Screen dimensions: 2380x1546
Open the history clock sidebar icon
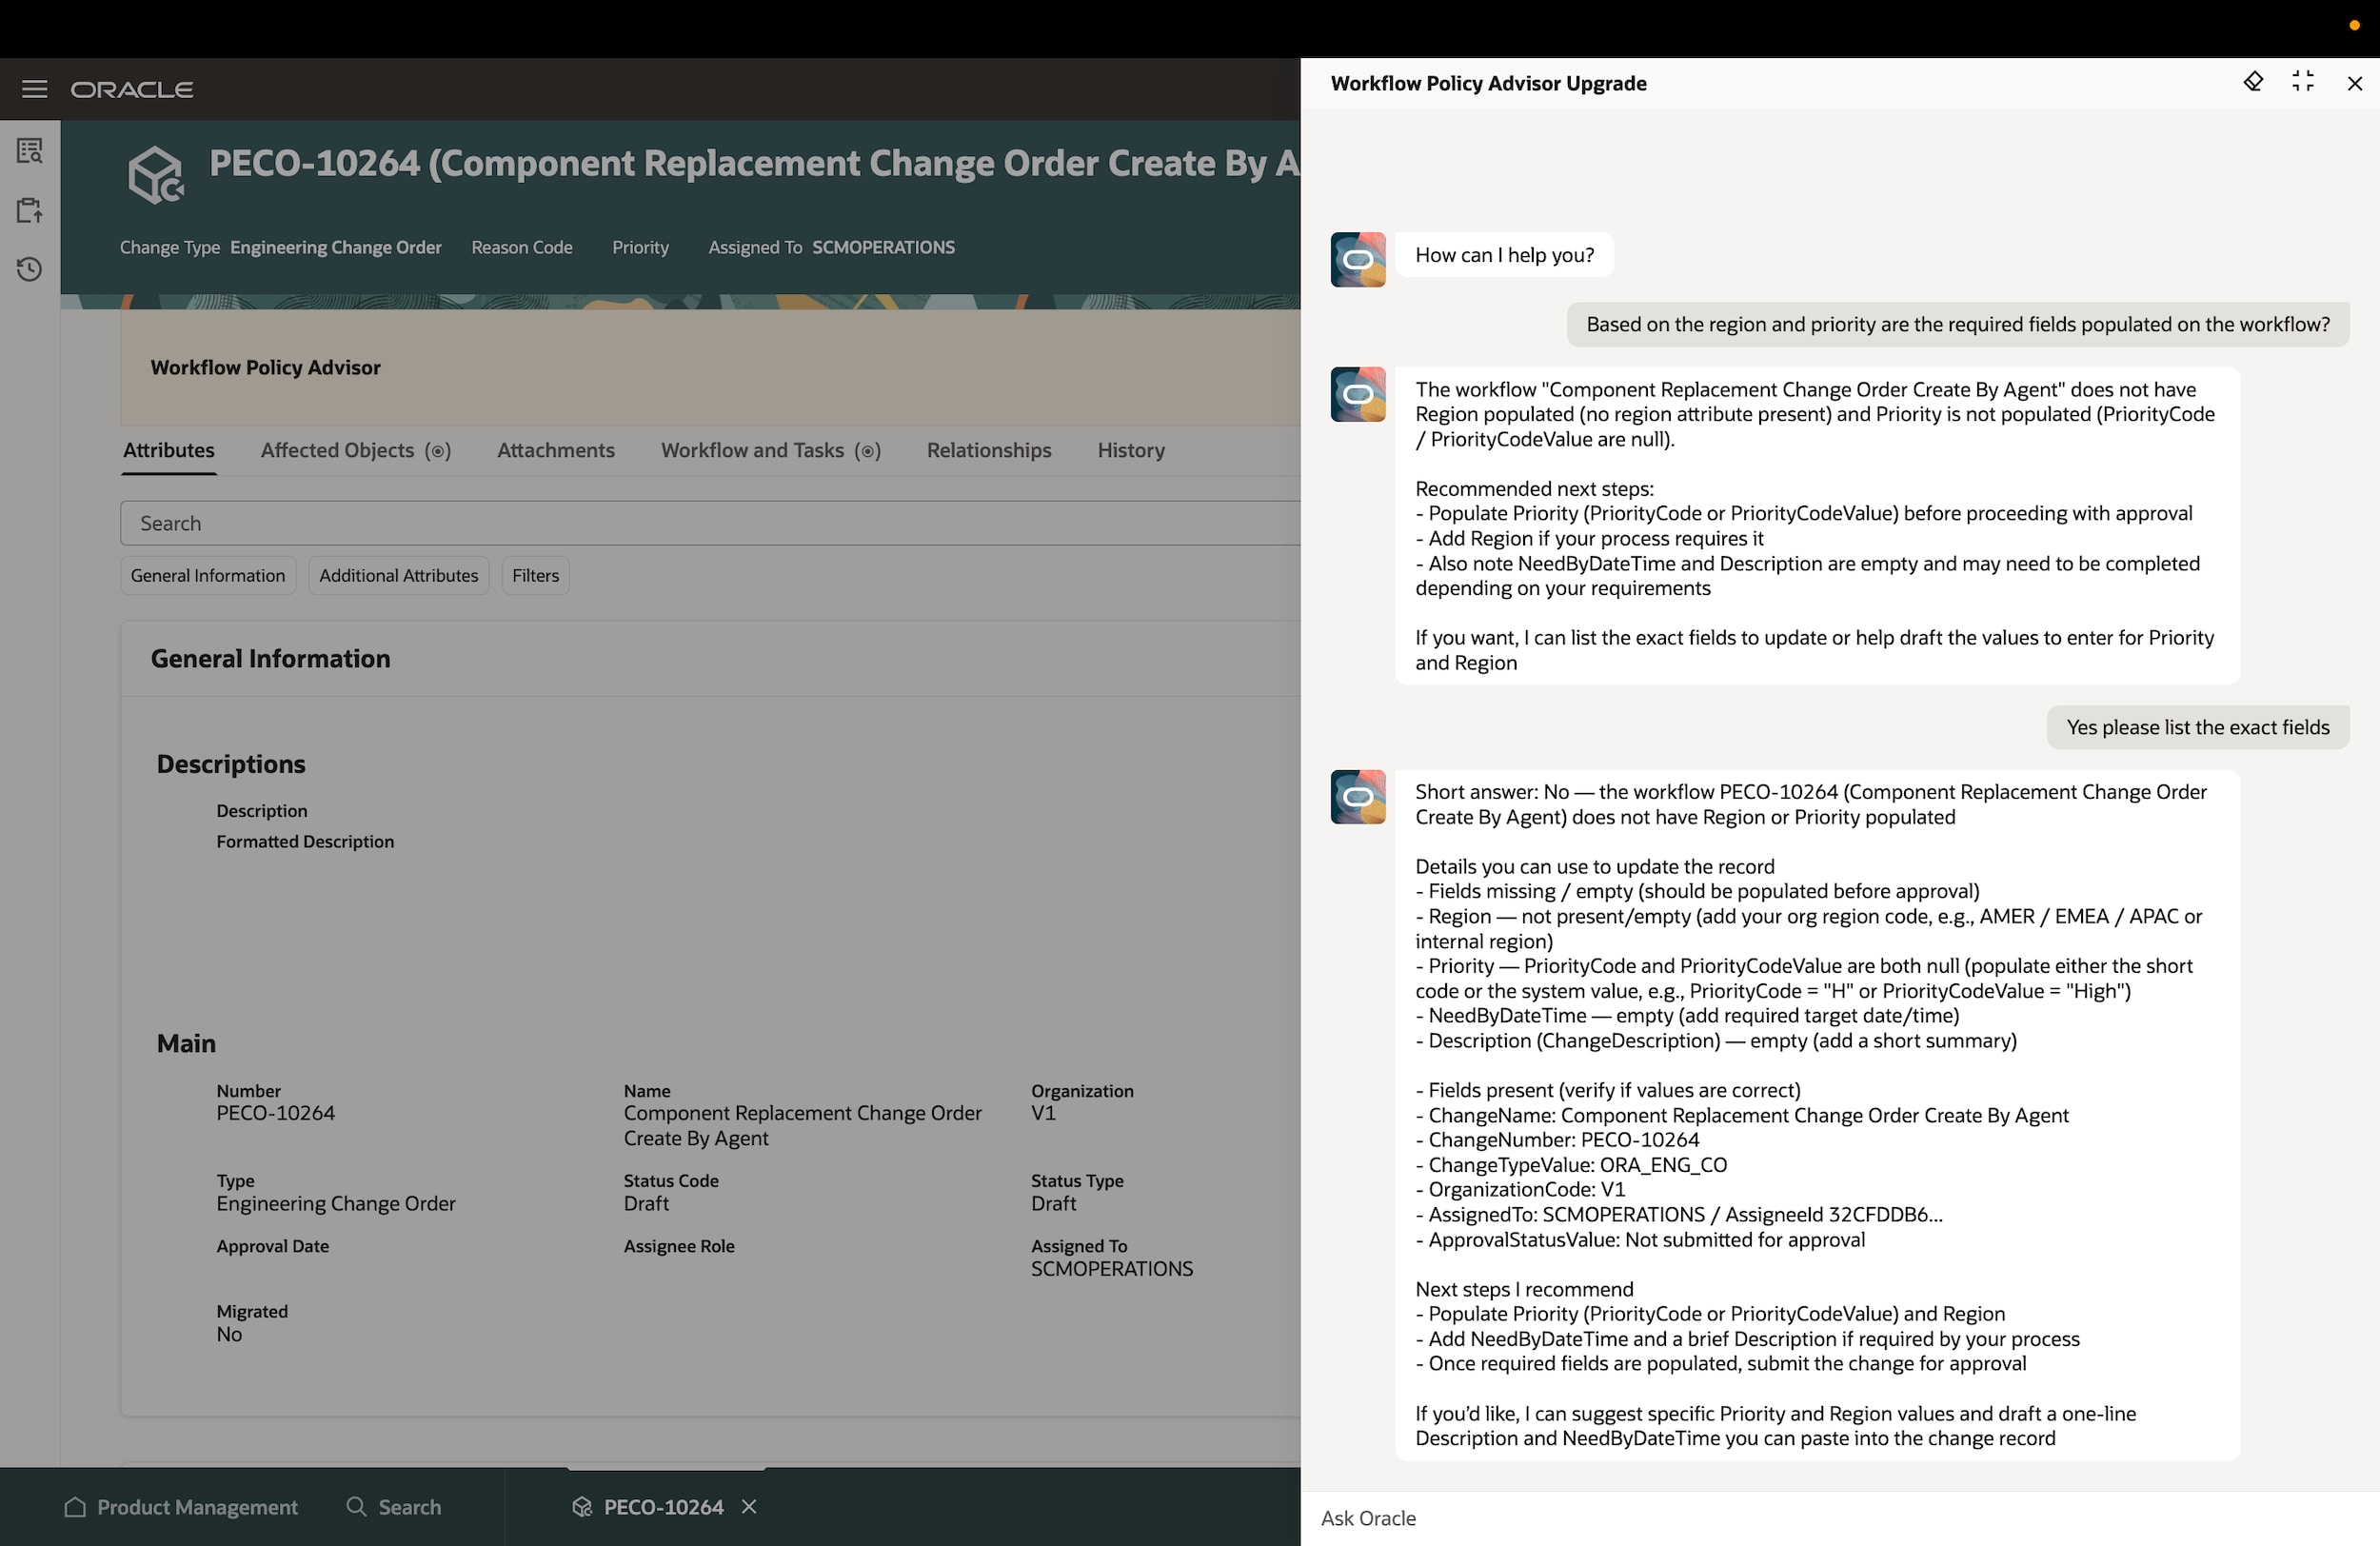30,269
